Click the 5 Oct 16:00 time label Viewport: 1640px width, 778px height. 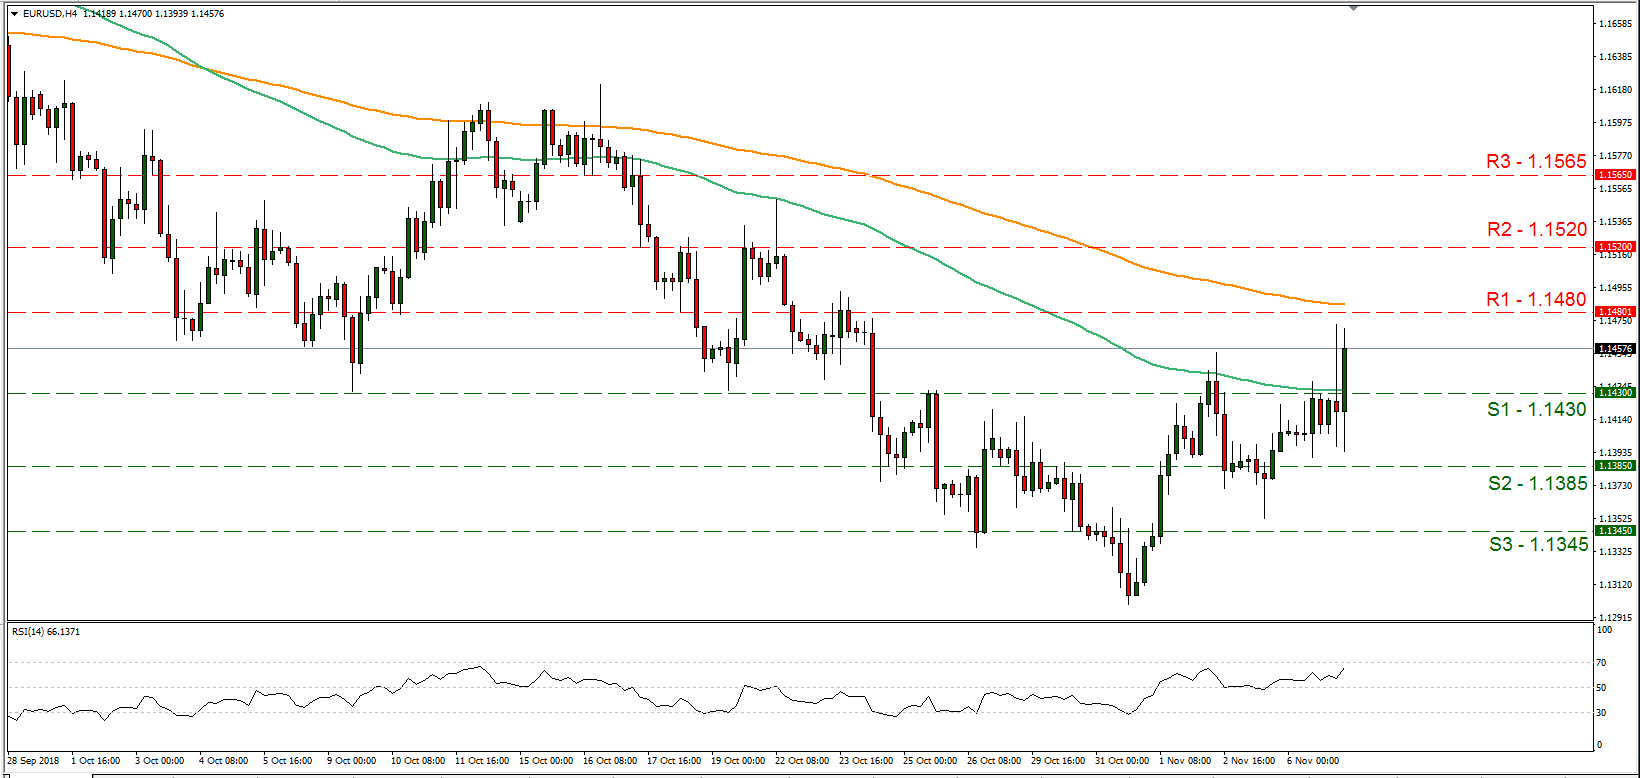288,761
